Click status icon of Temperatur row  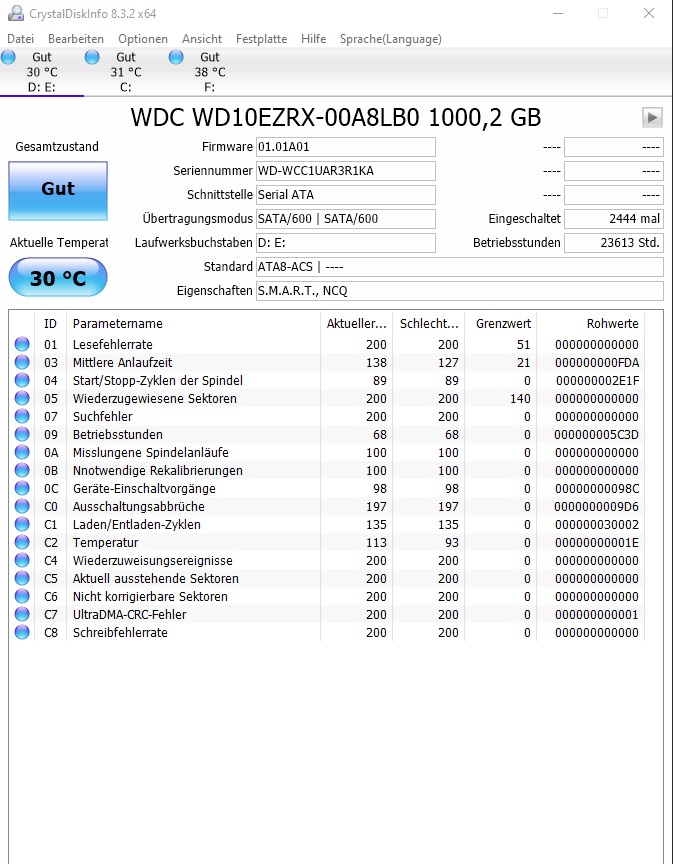click(x=22, y=542)
